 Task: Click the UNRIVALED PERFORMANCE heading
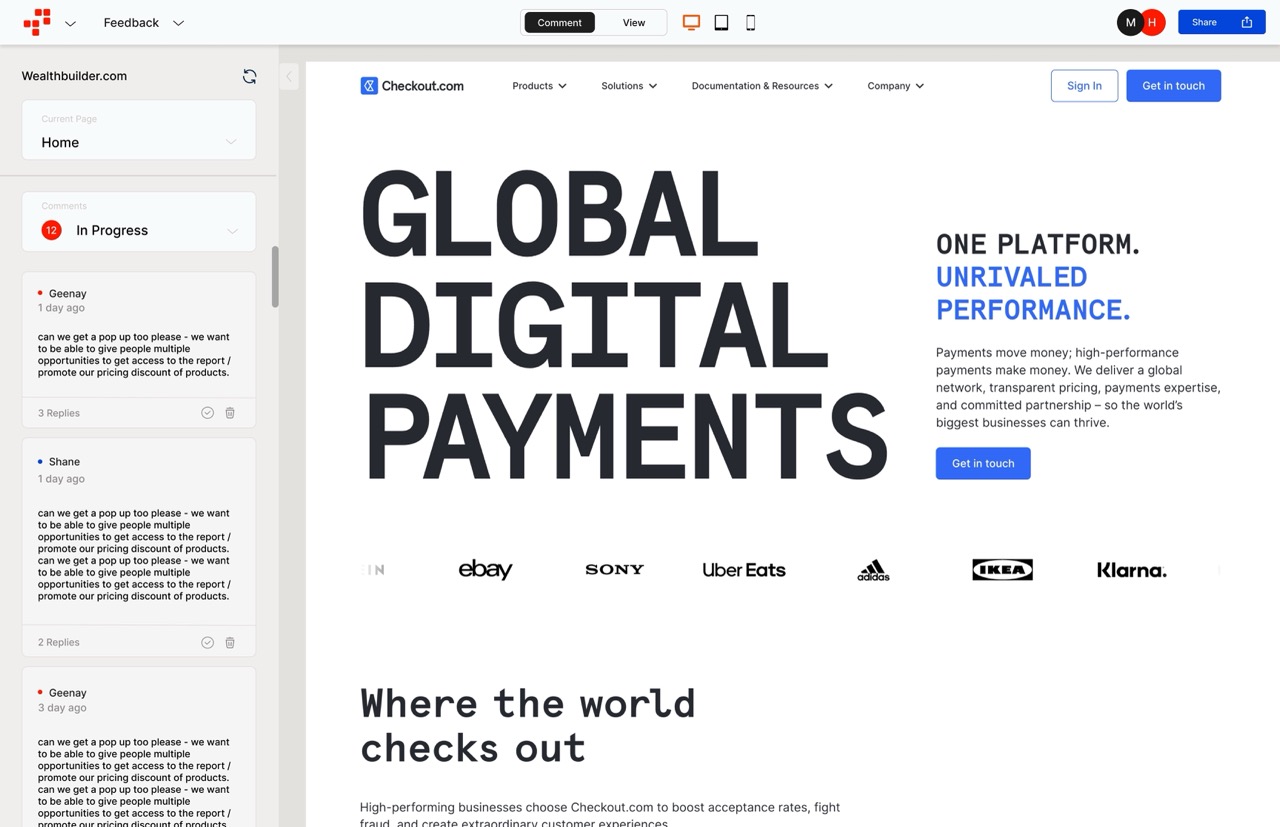coord(1033,293)
